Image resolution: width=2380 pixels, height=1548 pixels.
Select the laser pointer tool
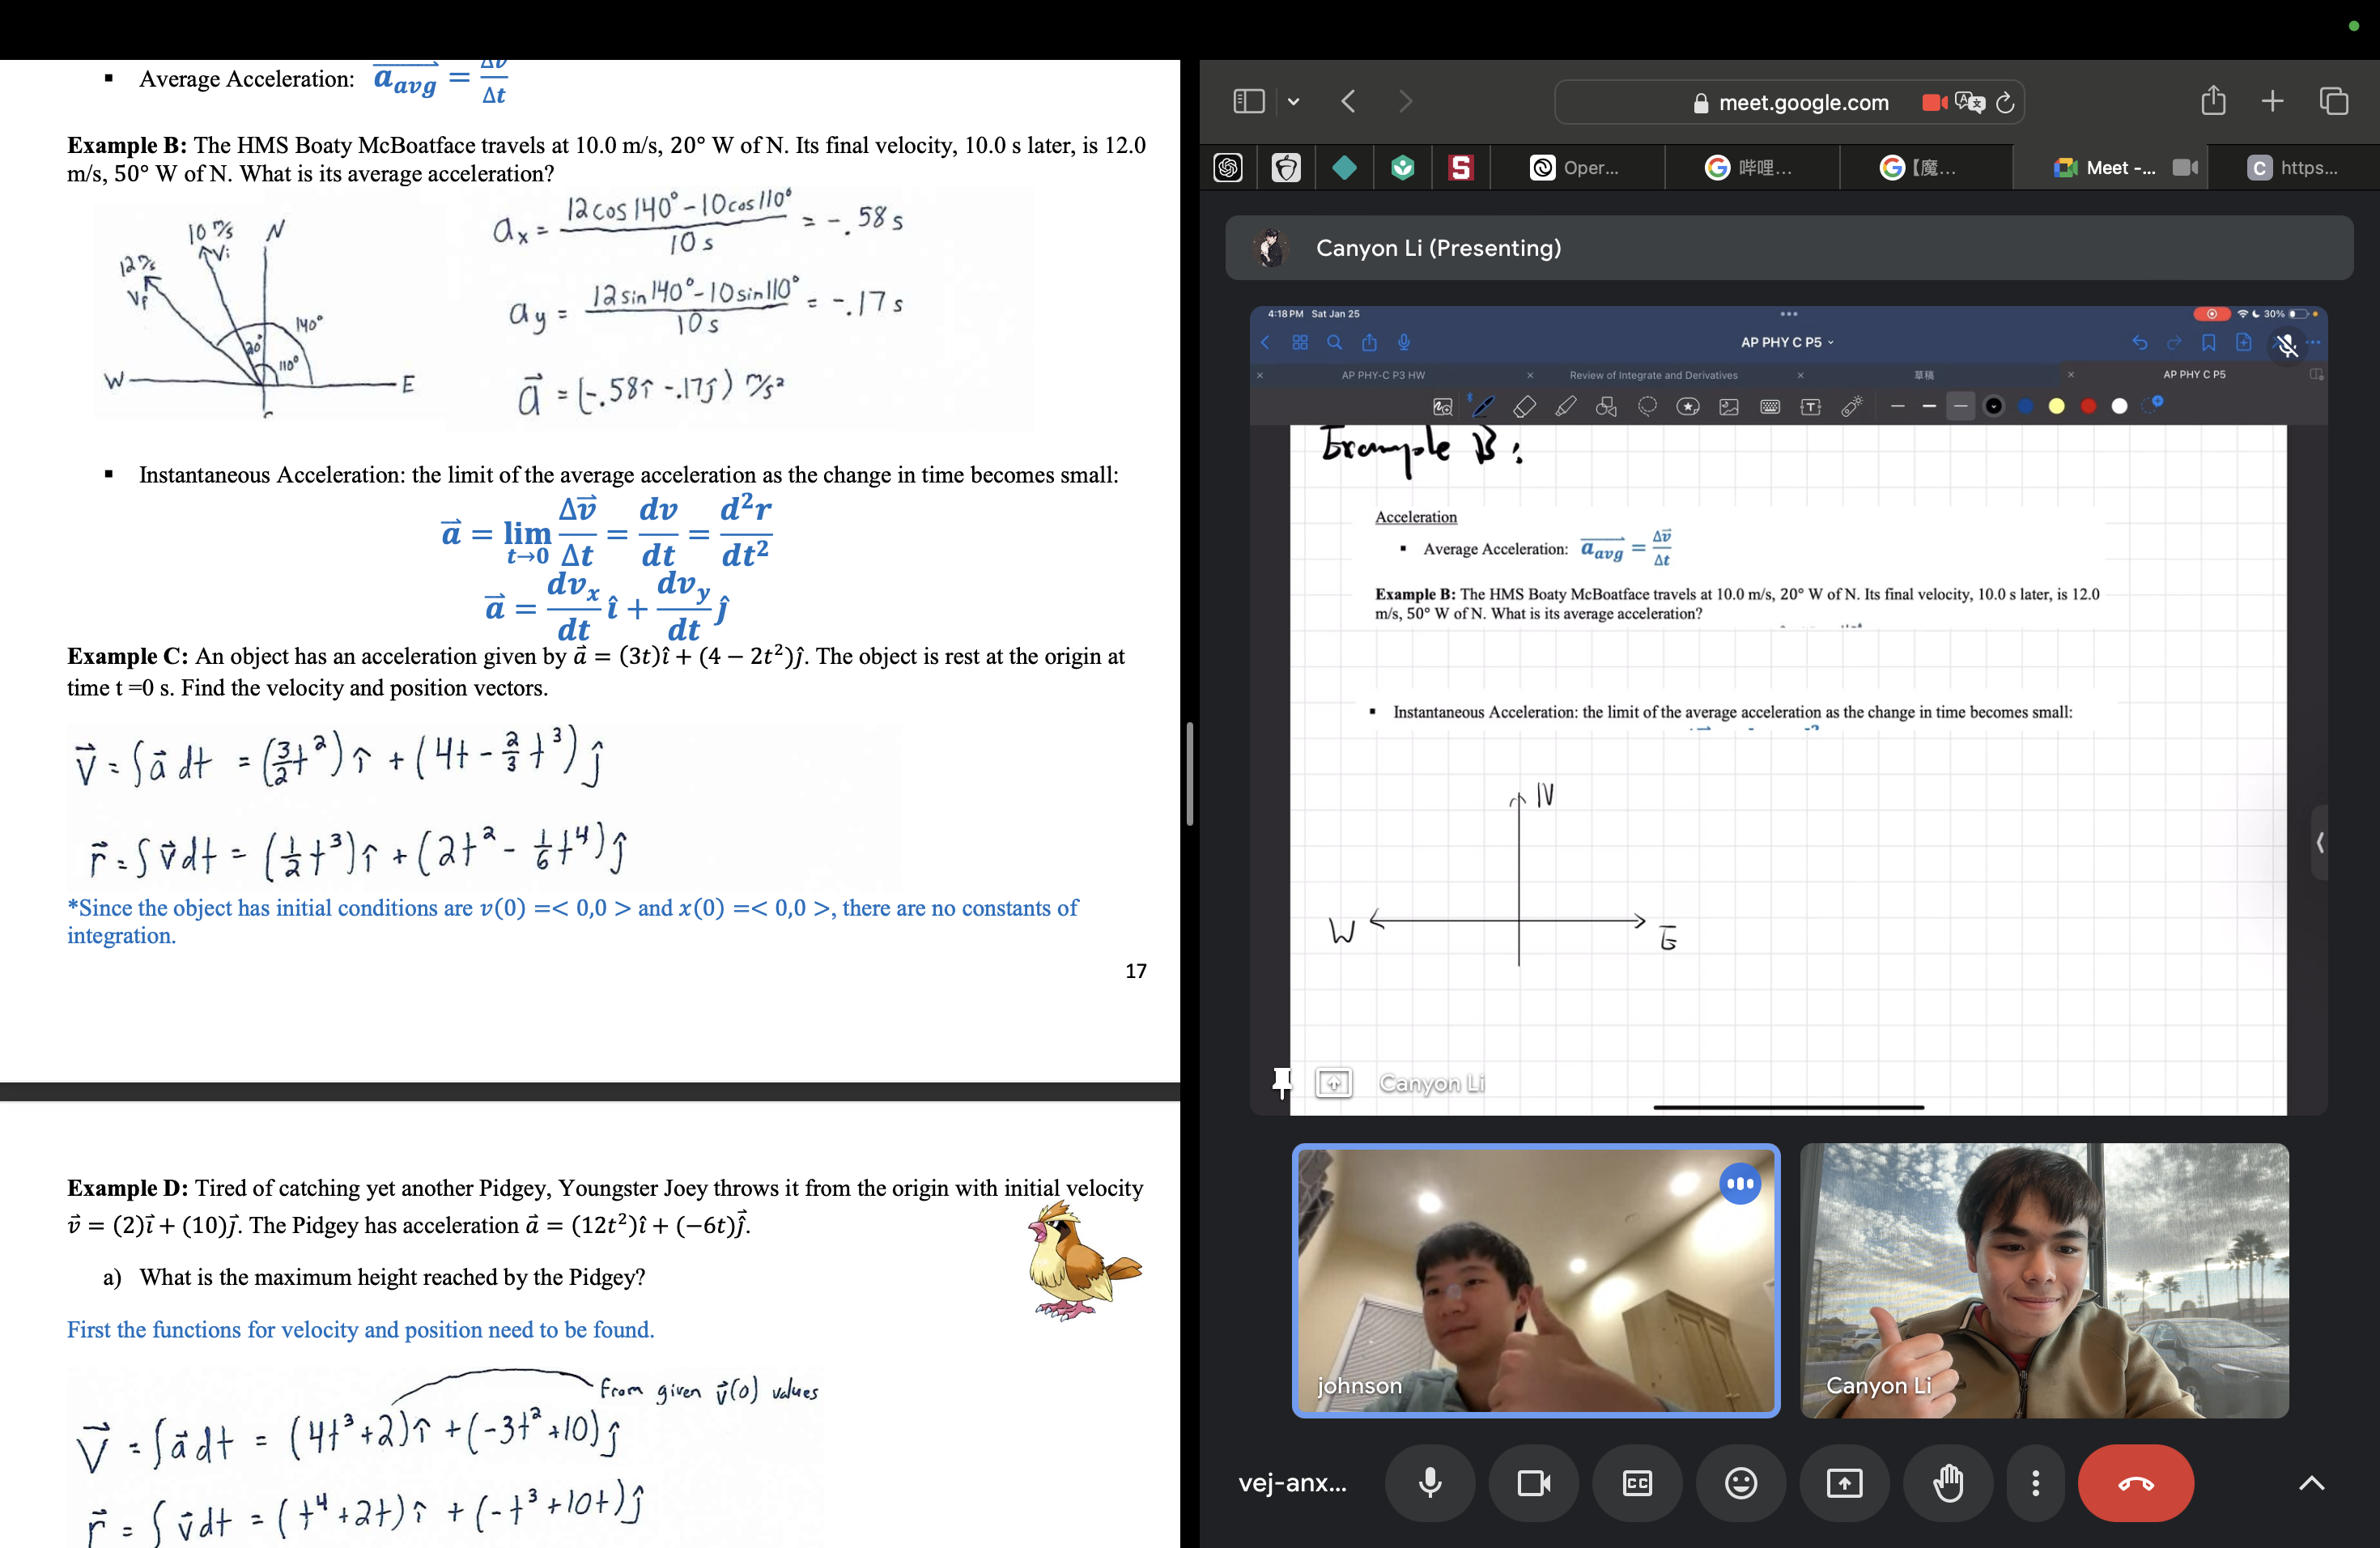tap(1851, 406)
